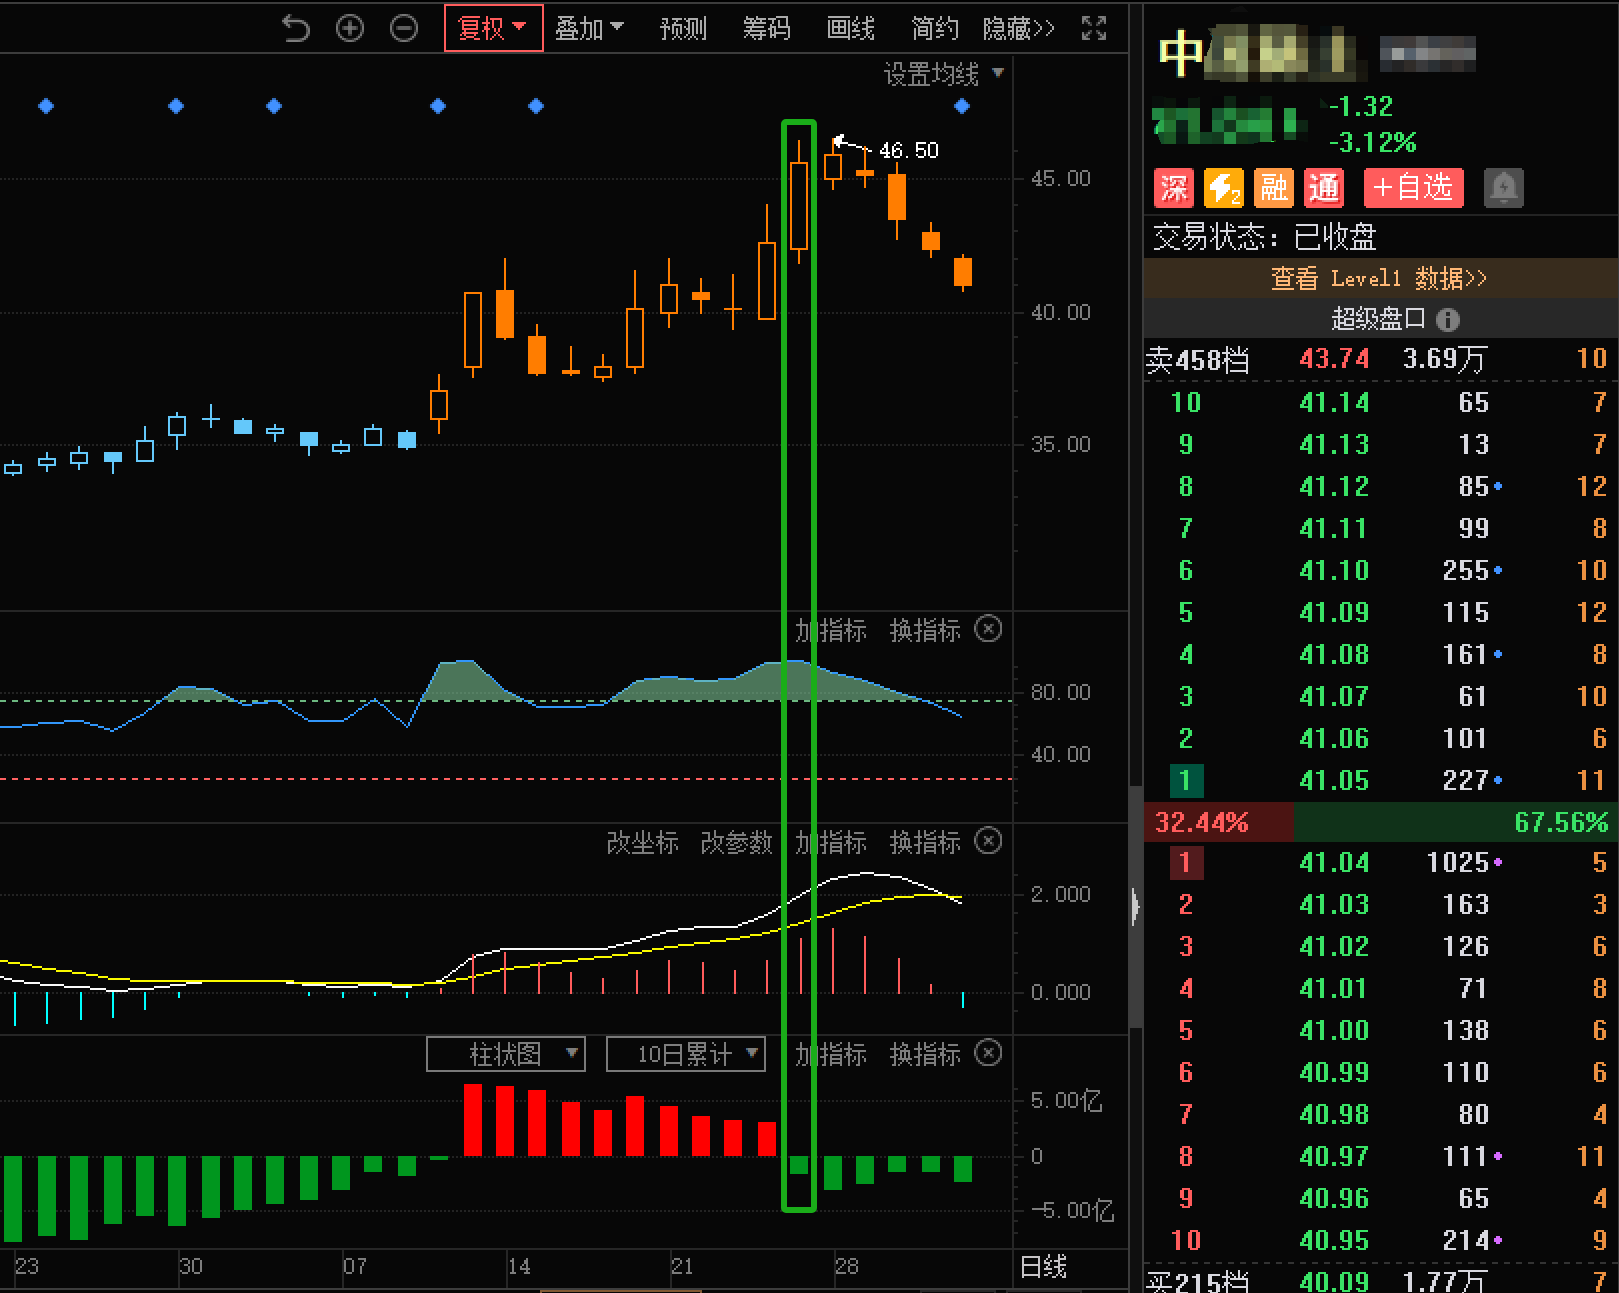Click the panel collapse handle beside order book
The height and width of the screenshot is (1293, 1619).
click(1135, 907)
